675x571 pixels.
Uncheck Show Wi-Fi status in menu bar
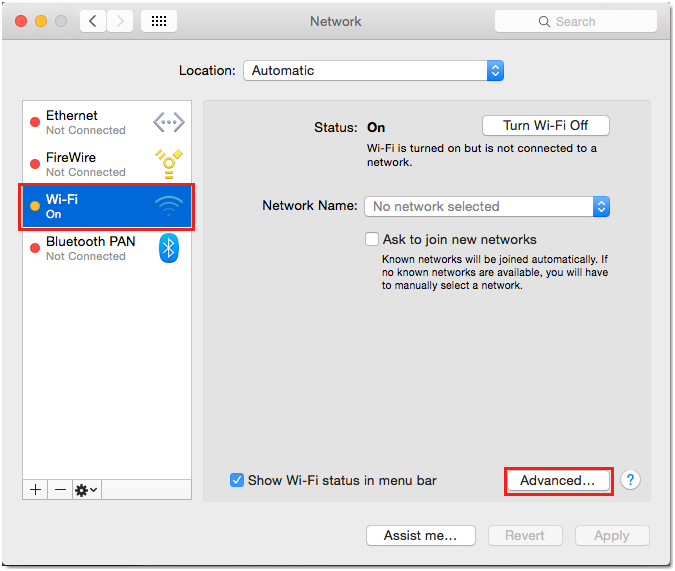237,480
